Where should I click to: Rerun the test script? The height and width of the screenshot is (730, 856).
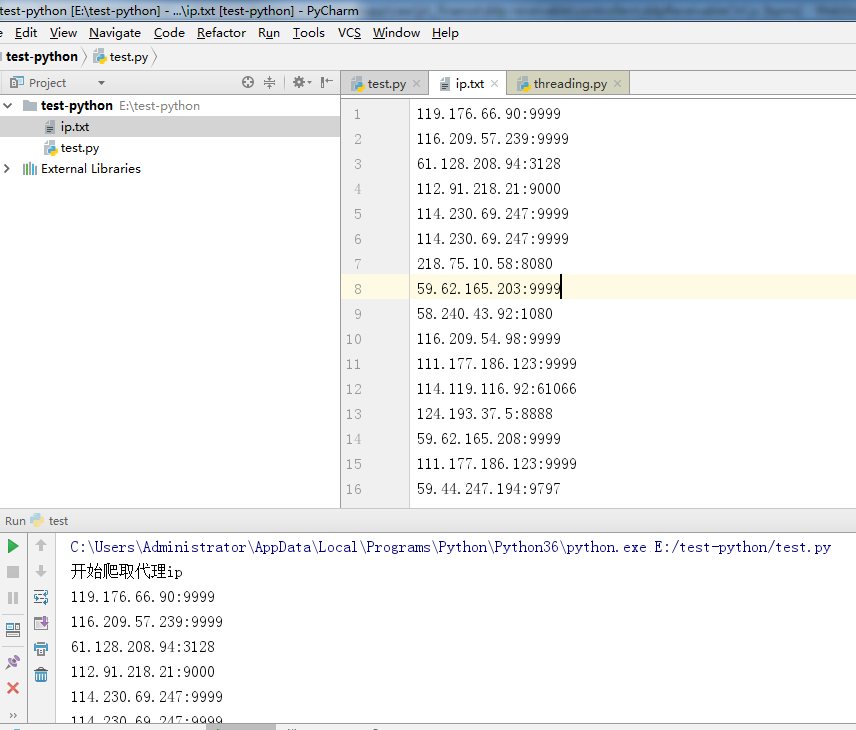click(13, 547)
